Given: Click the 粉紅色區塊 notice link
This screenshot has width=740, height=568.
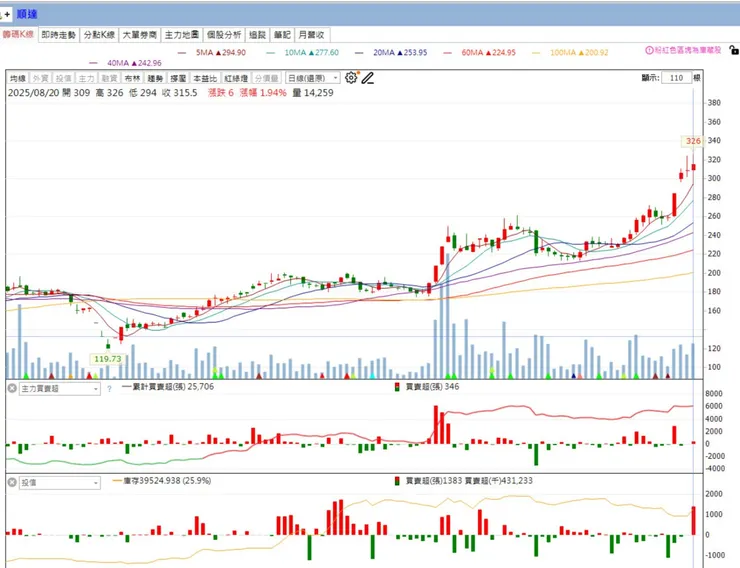Looking at the screenshot, I should click(683, 50).
